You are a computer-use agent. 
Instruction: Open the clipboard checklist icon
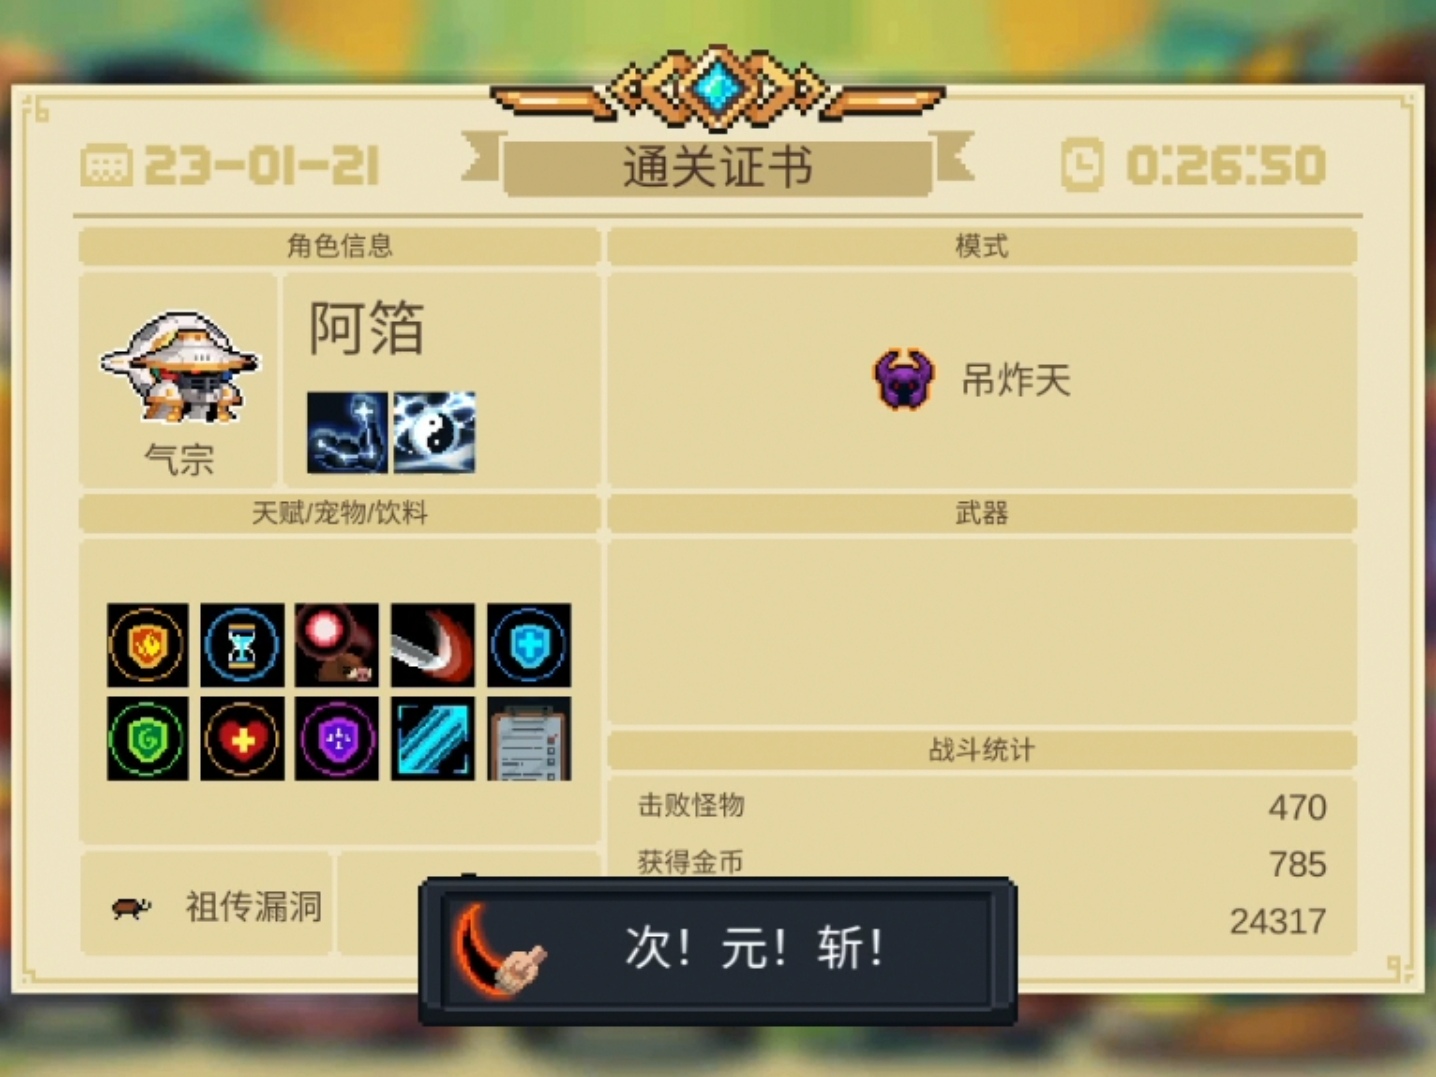pos(529,739)
